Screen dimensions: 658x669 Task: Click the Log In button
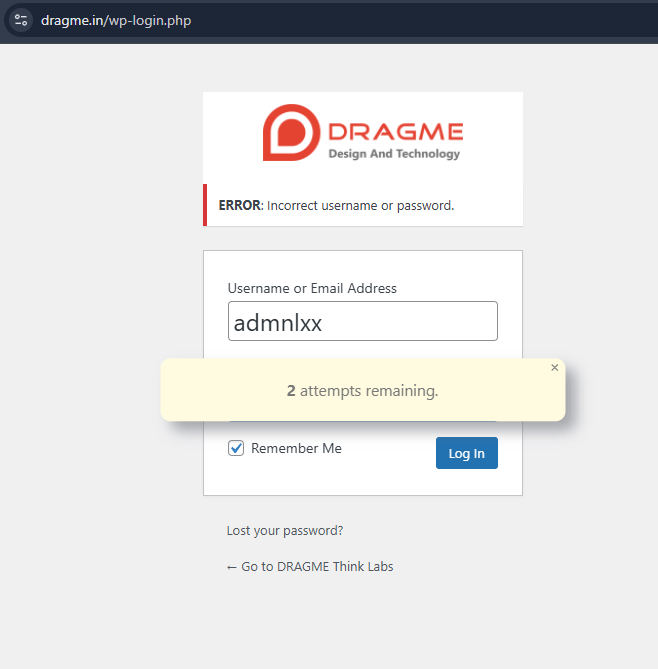[x=466, y=453]
